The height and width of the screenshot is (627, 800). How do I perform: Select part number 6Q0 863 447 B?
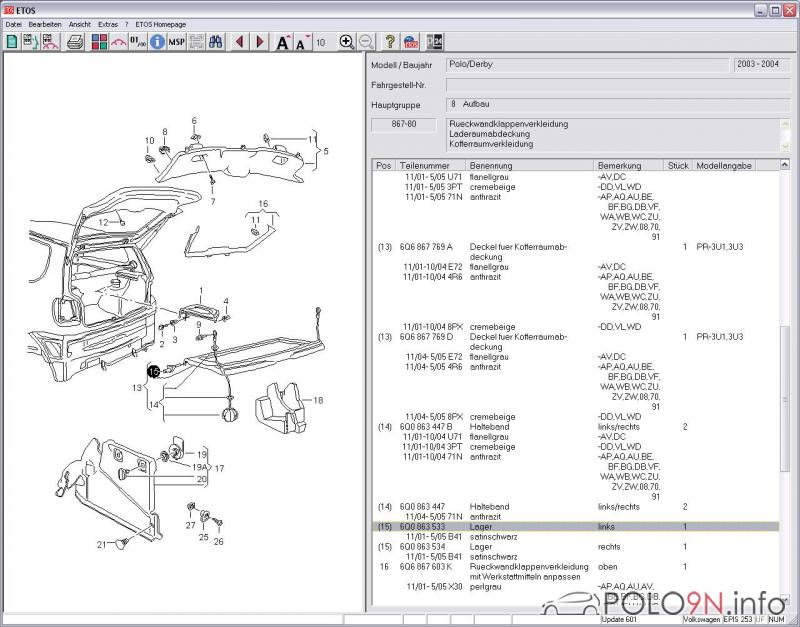click(x=426, y=427)
